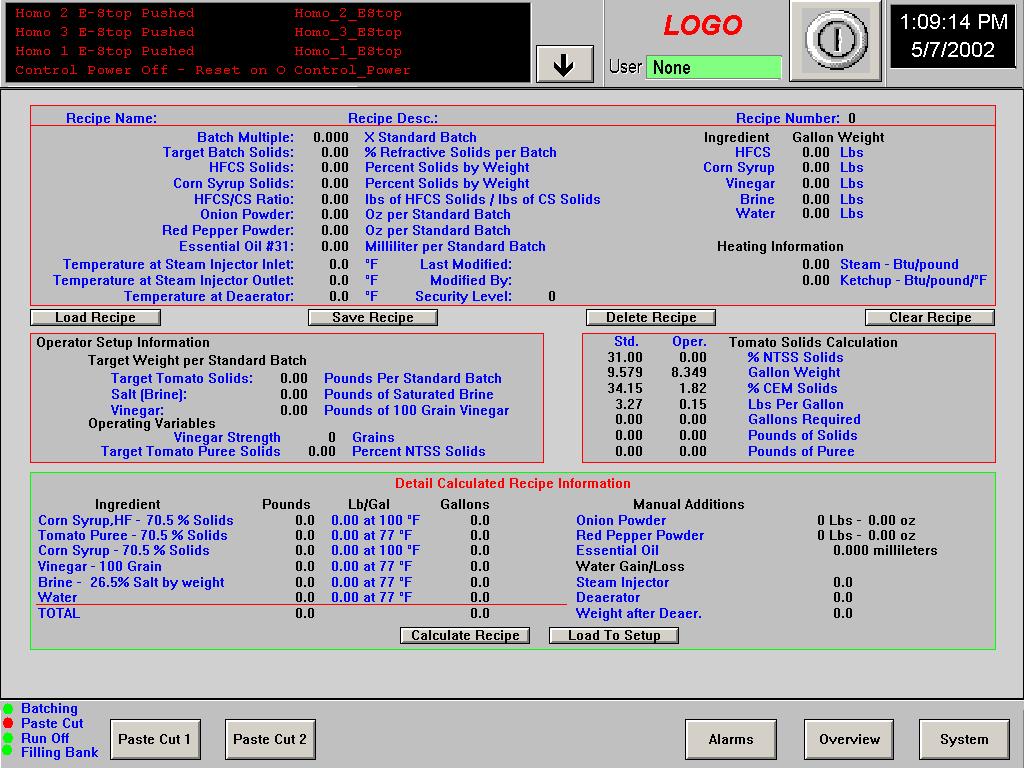Click Save Recipe button

coord(373,317)
